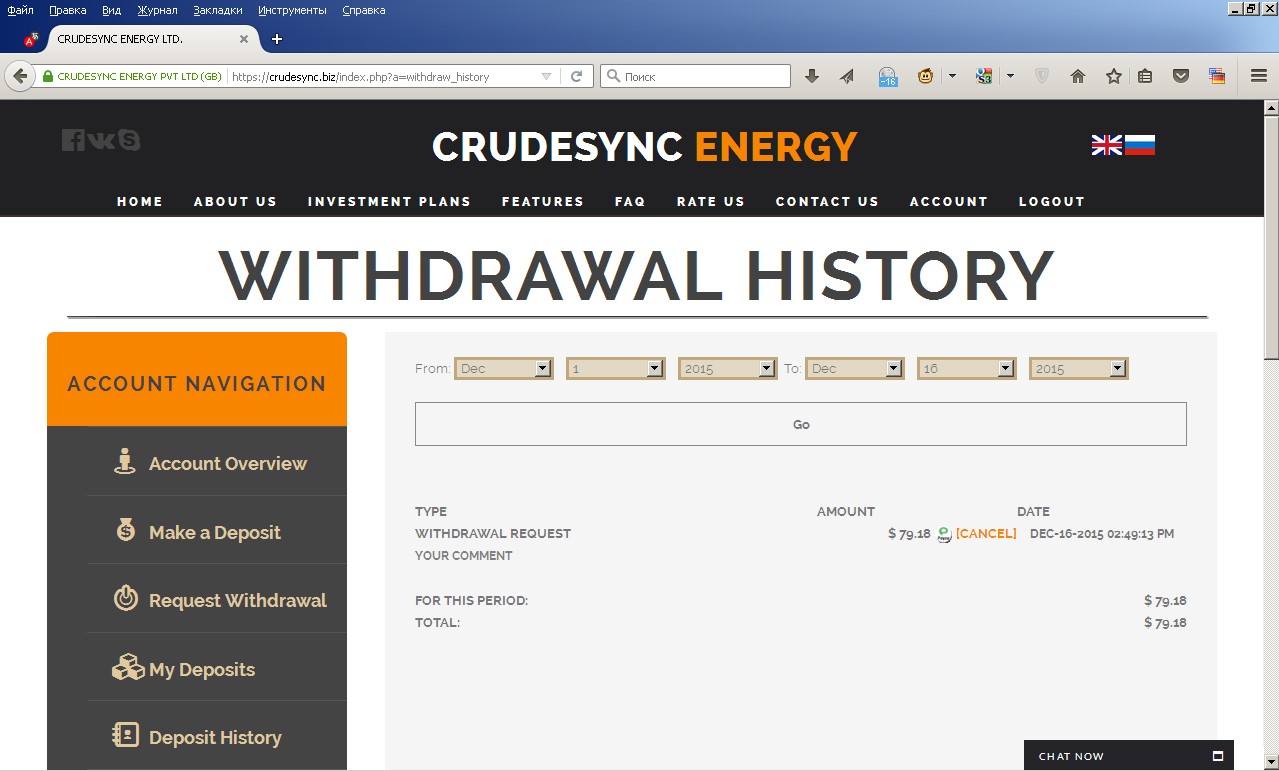Open the To year dropdown
Viewport: 1279px width, 771px height.
(x=1079, y=369)
